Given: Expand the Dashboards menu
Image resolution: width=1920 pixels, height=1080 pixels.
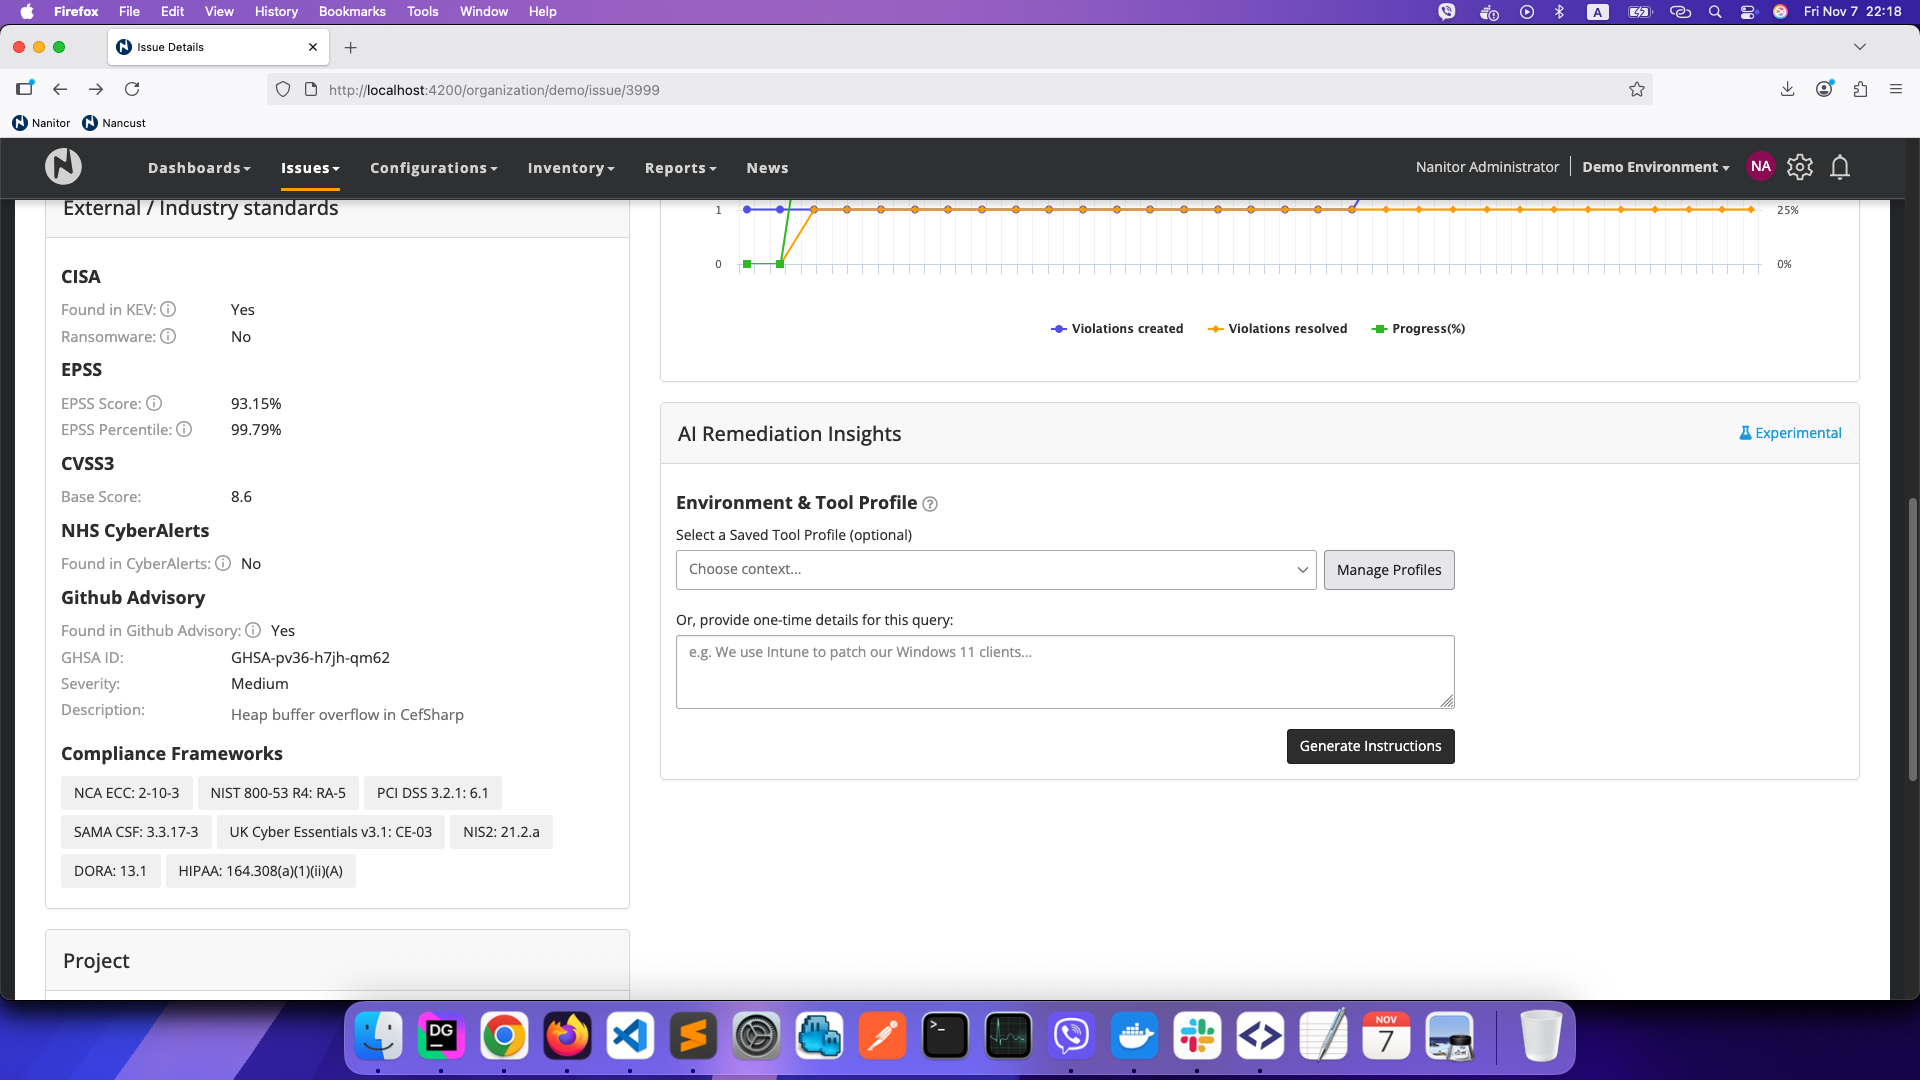Looking at the screenshot, I should [x=199, y=168].
